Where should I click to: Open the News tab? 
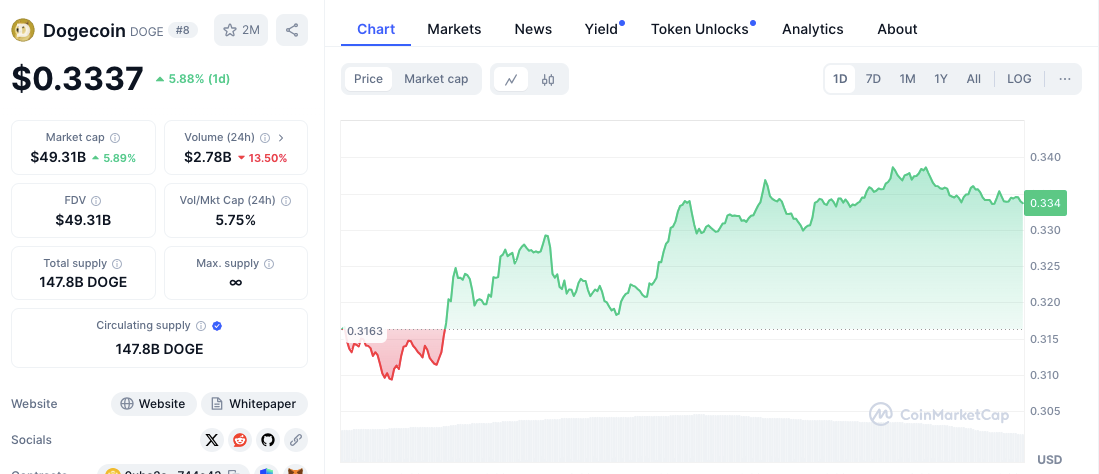point(533,29)
